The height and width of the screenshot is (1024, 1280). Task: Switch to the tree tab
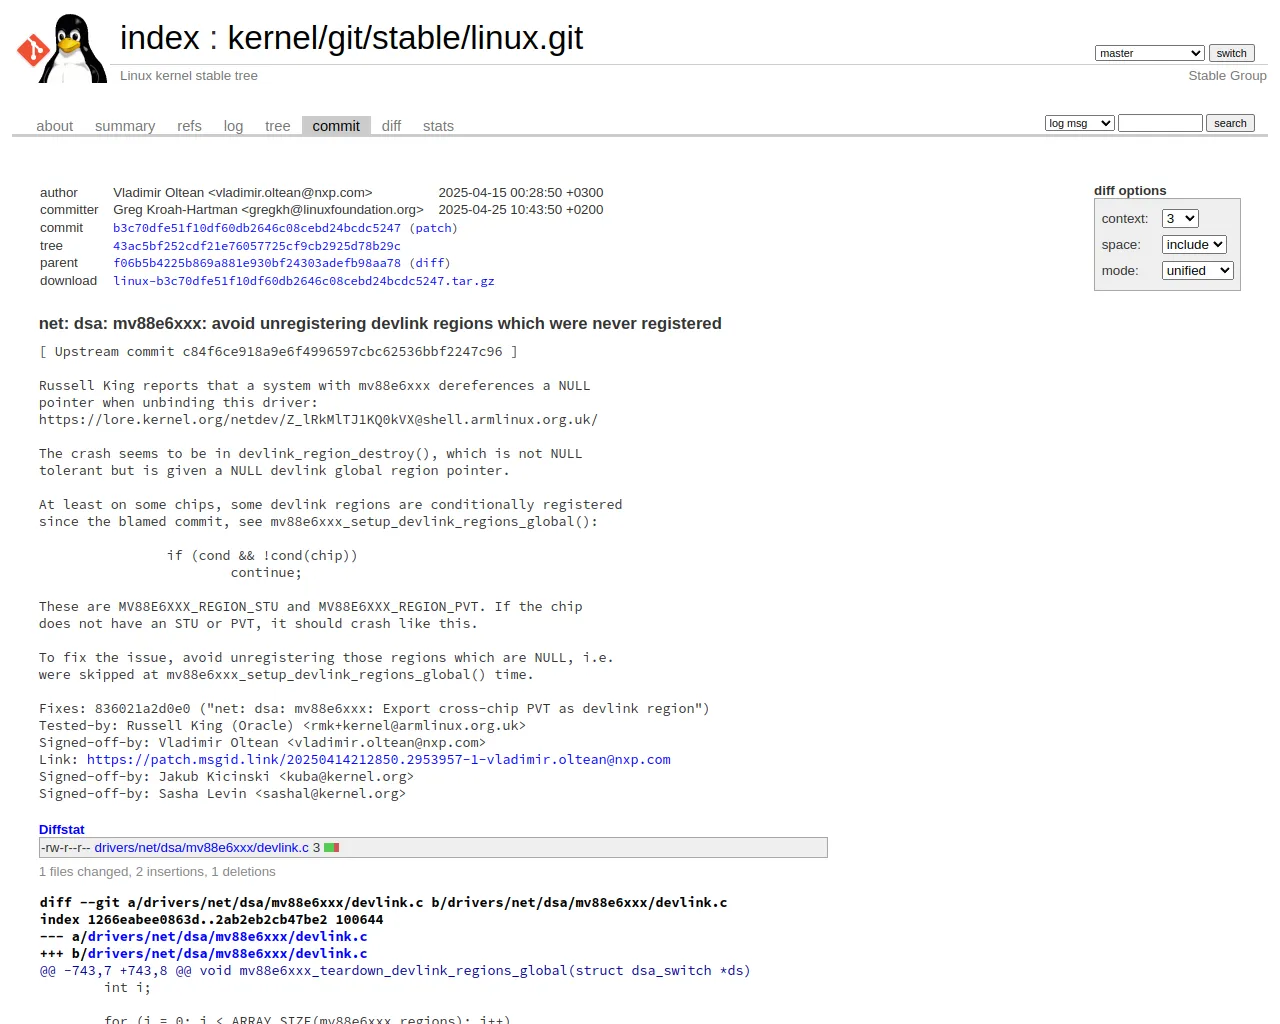(x=277, y=126)
